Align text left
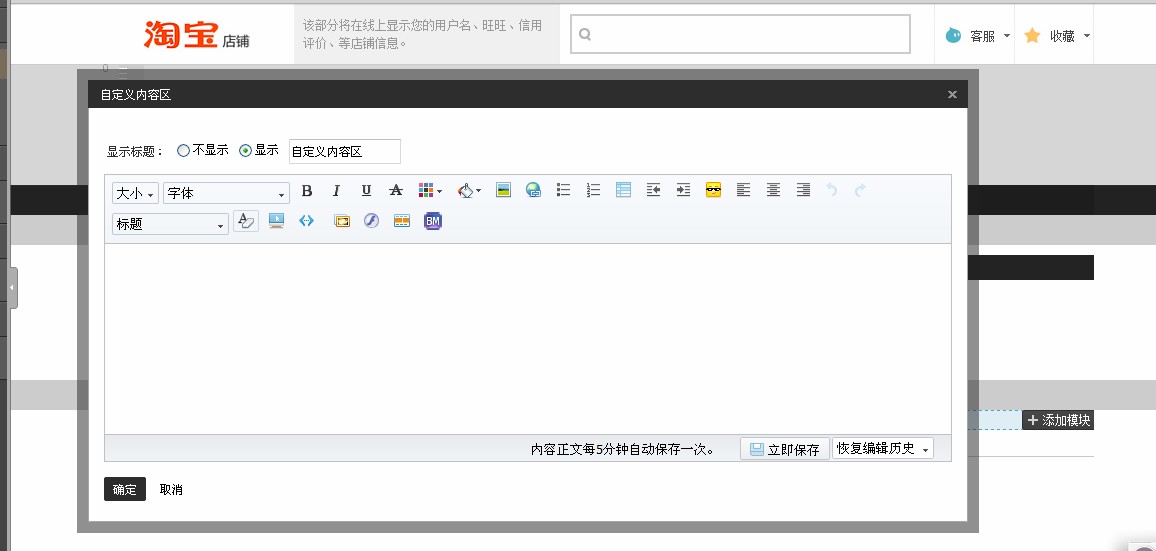 [743, 190]
